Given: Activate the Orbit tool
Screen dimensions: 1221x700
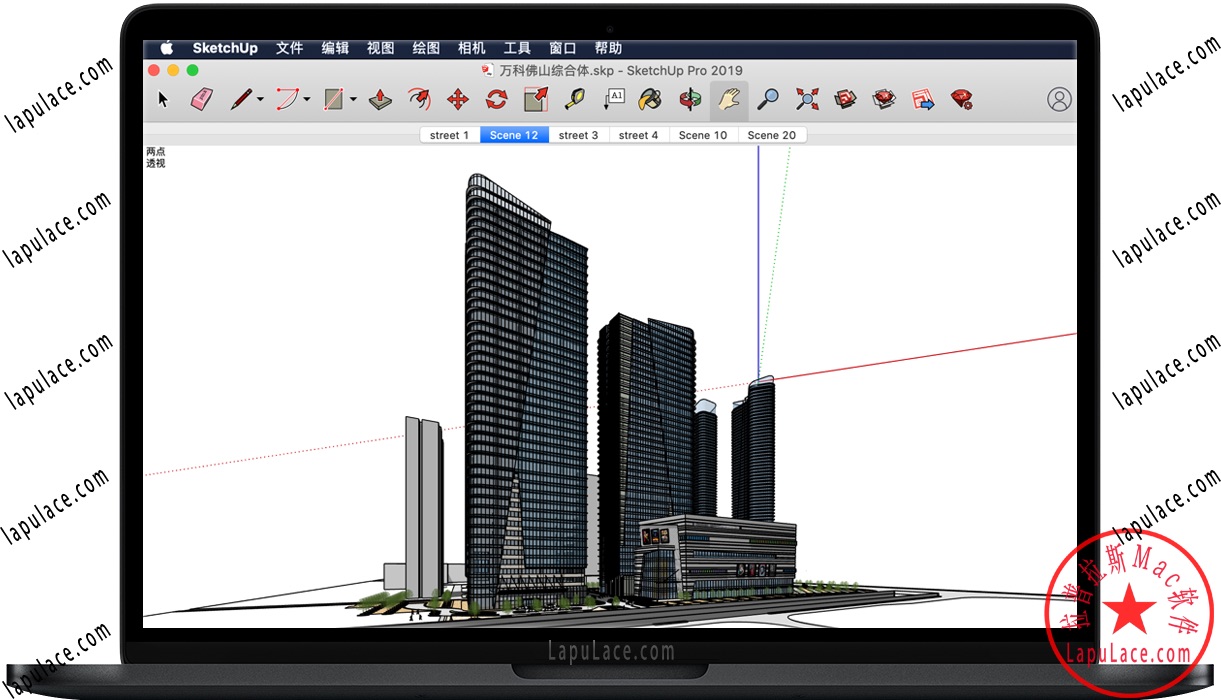Looking at the screenshot, I should click(x=690, y=99).
